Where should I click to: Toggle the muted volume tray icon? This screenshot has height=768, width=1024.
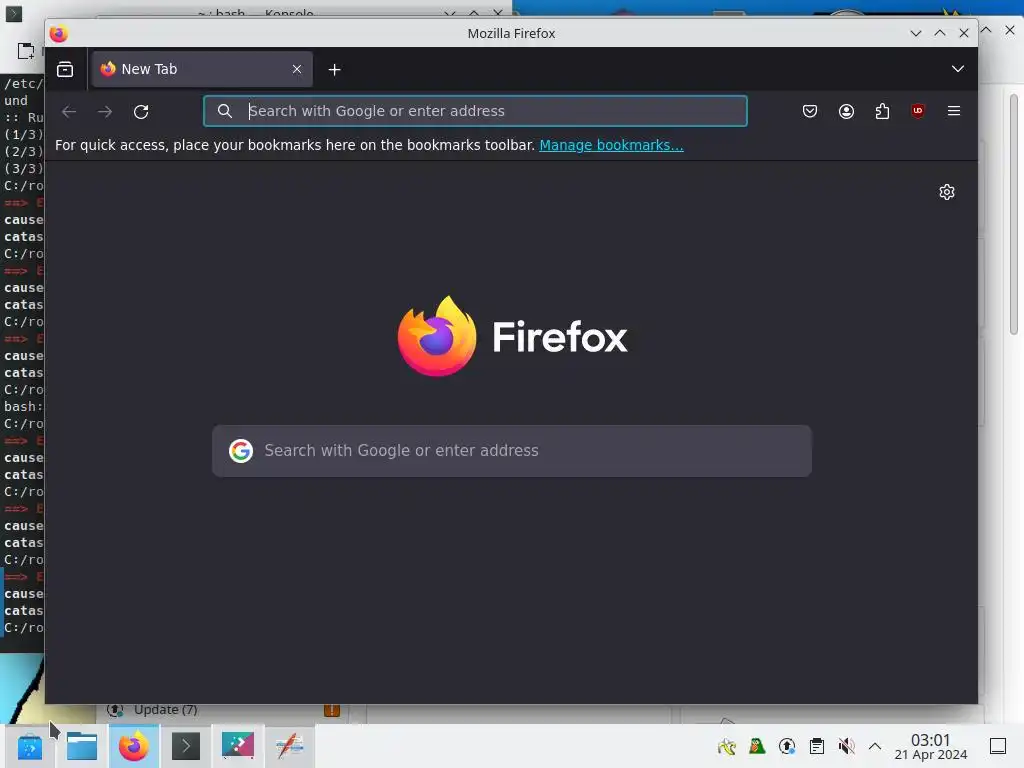coord(846,746)
